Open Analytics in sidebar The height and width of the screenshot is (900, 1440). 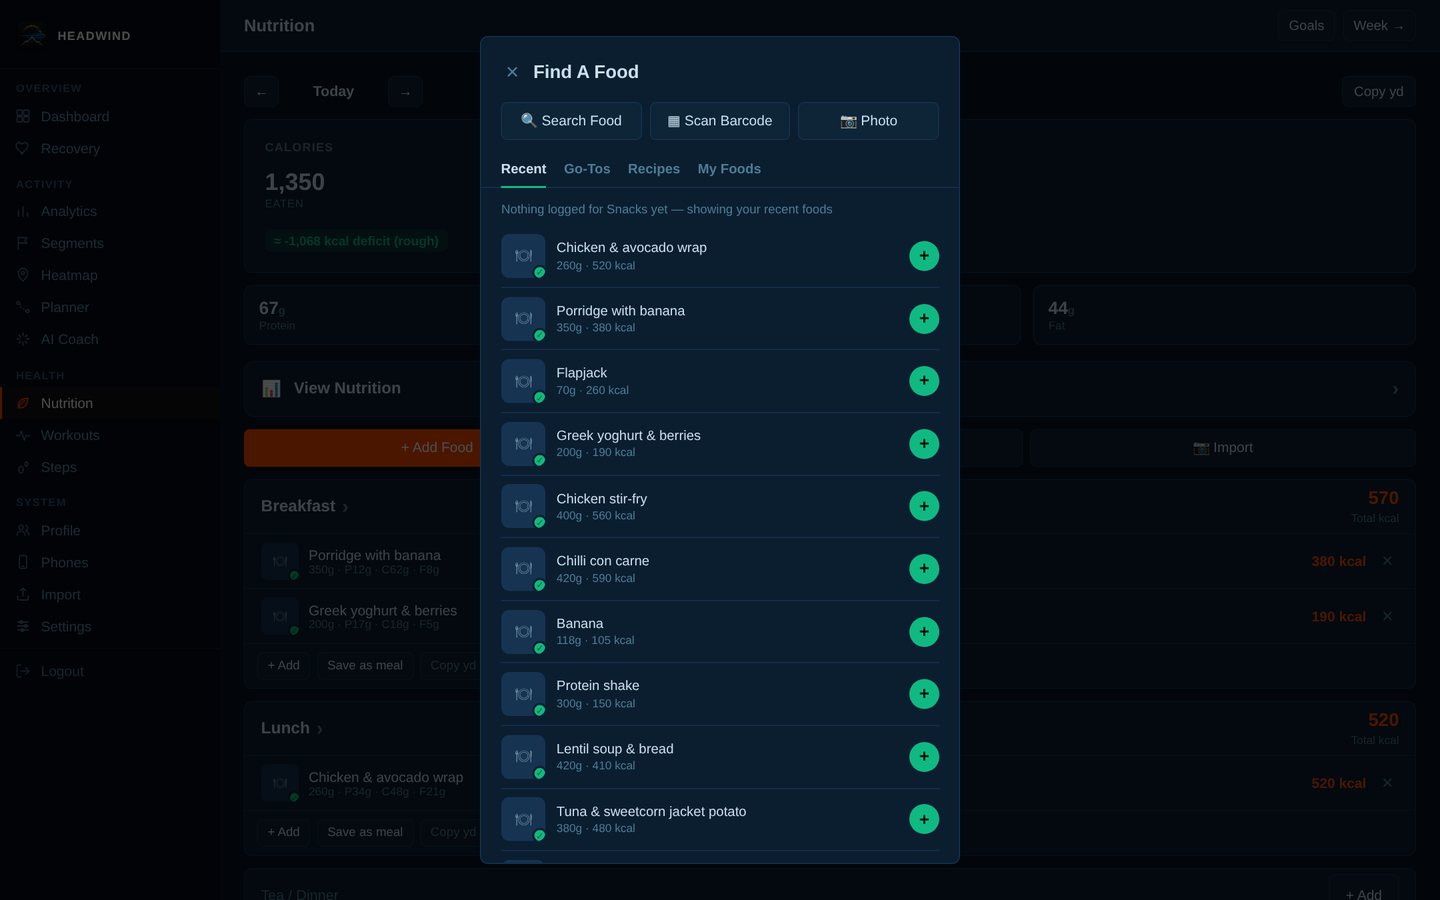click(x=110, y=212)
